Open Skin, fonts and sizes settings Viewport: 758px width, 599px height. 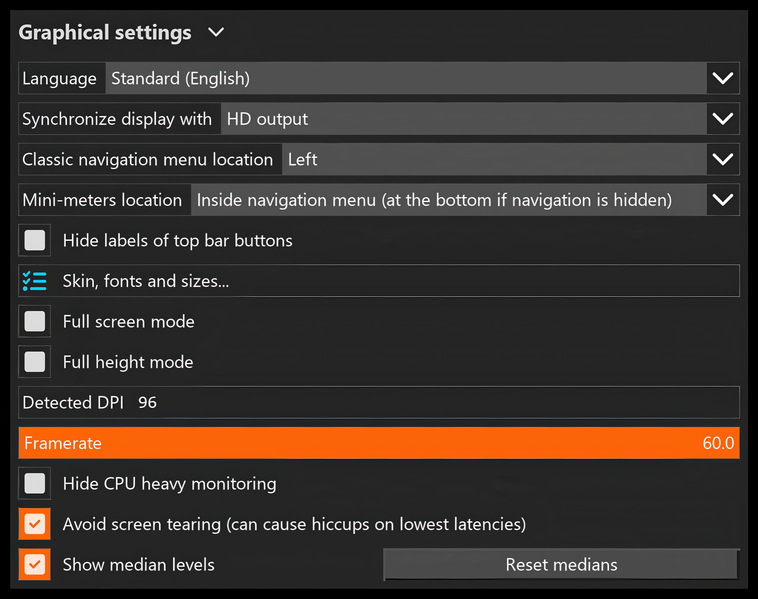click(146, 281)
